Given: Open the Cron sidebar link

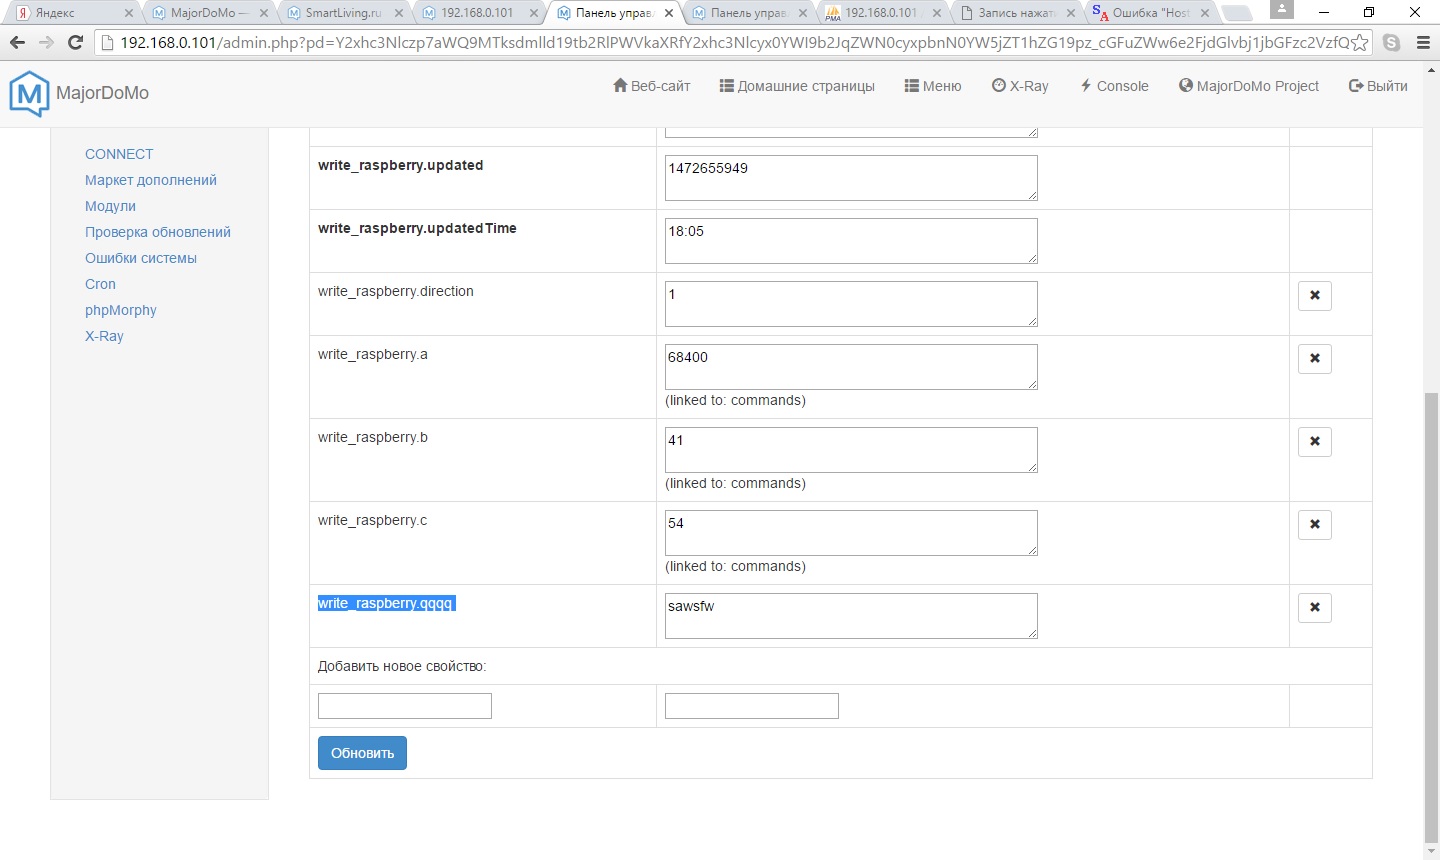Looking at the screenshot, I should (x=100, y=284).
